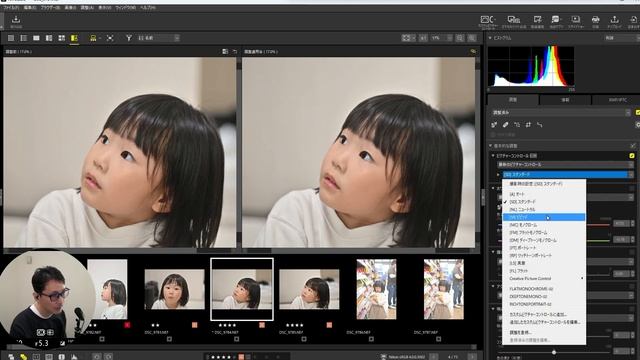Click first adjustment tool icon under 調整済み

click(494, 124)
